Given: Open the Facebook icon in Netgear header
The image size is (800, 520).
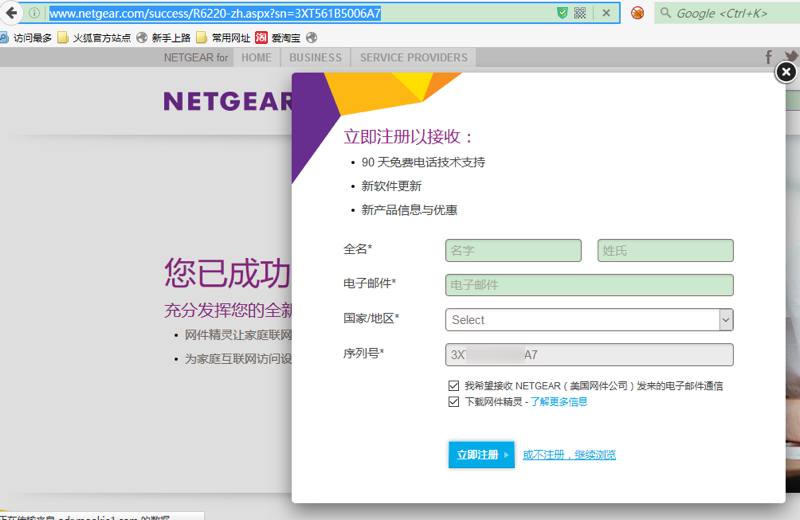Looking at the screenshot, I should [768, 57].
